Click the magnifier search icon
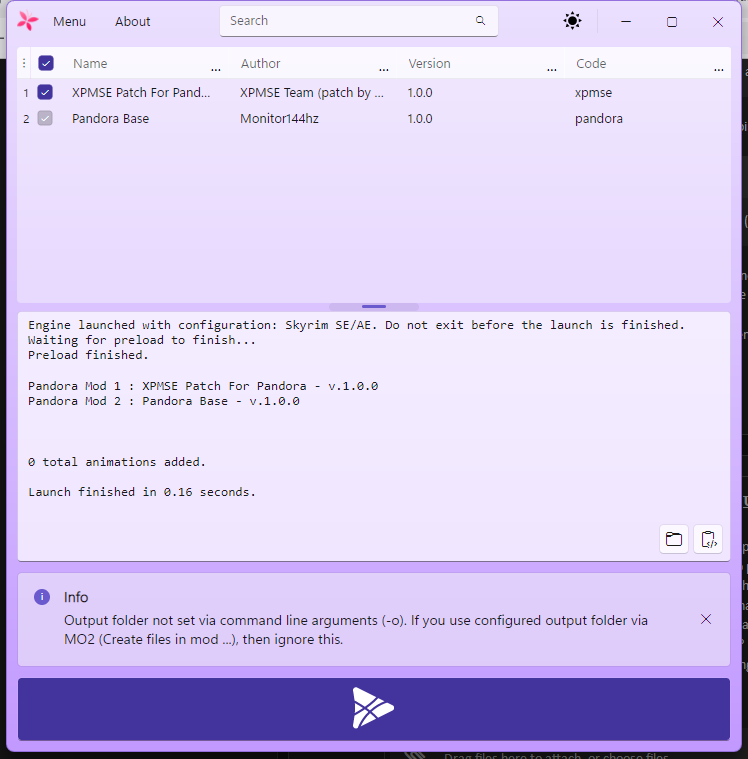This screenshot has height=759, width=748. point(480,20)
